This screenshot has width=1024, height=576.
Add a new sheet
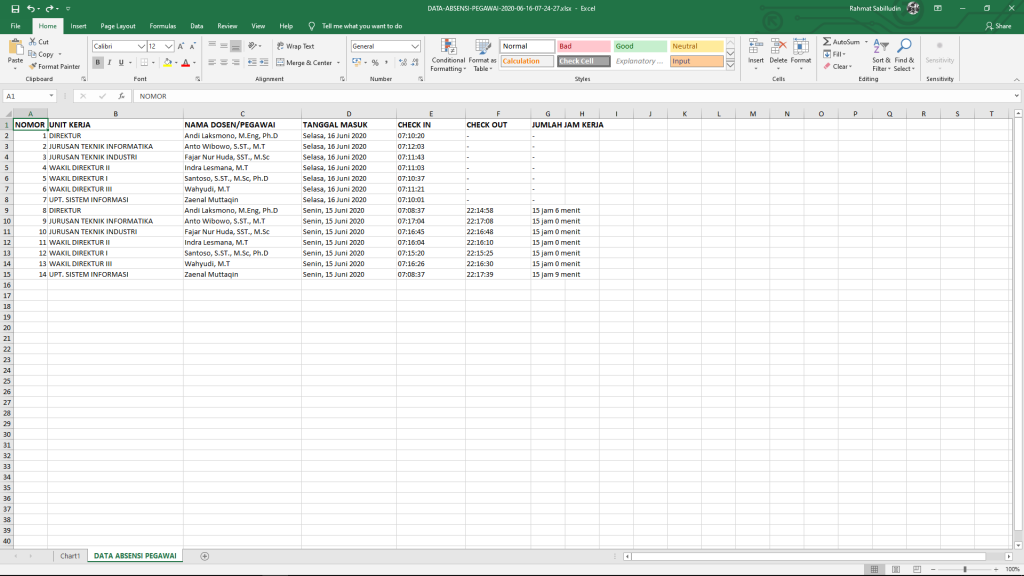(204, 556)
